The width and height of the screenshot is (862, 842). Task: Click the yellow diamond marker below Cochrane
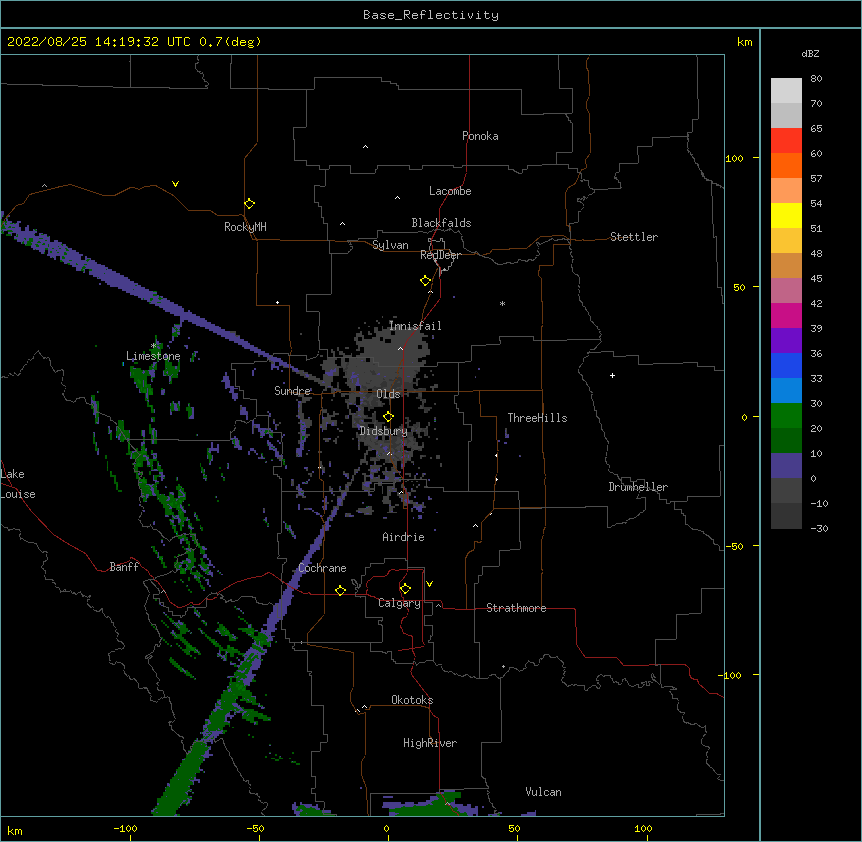tap(340, 590)
